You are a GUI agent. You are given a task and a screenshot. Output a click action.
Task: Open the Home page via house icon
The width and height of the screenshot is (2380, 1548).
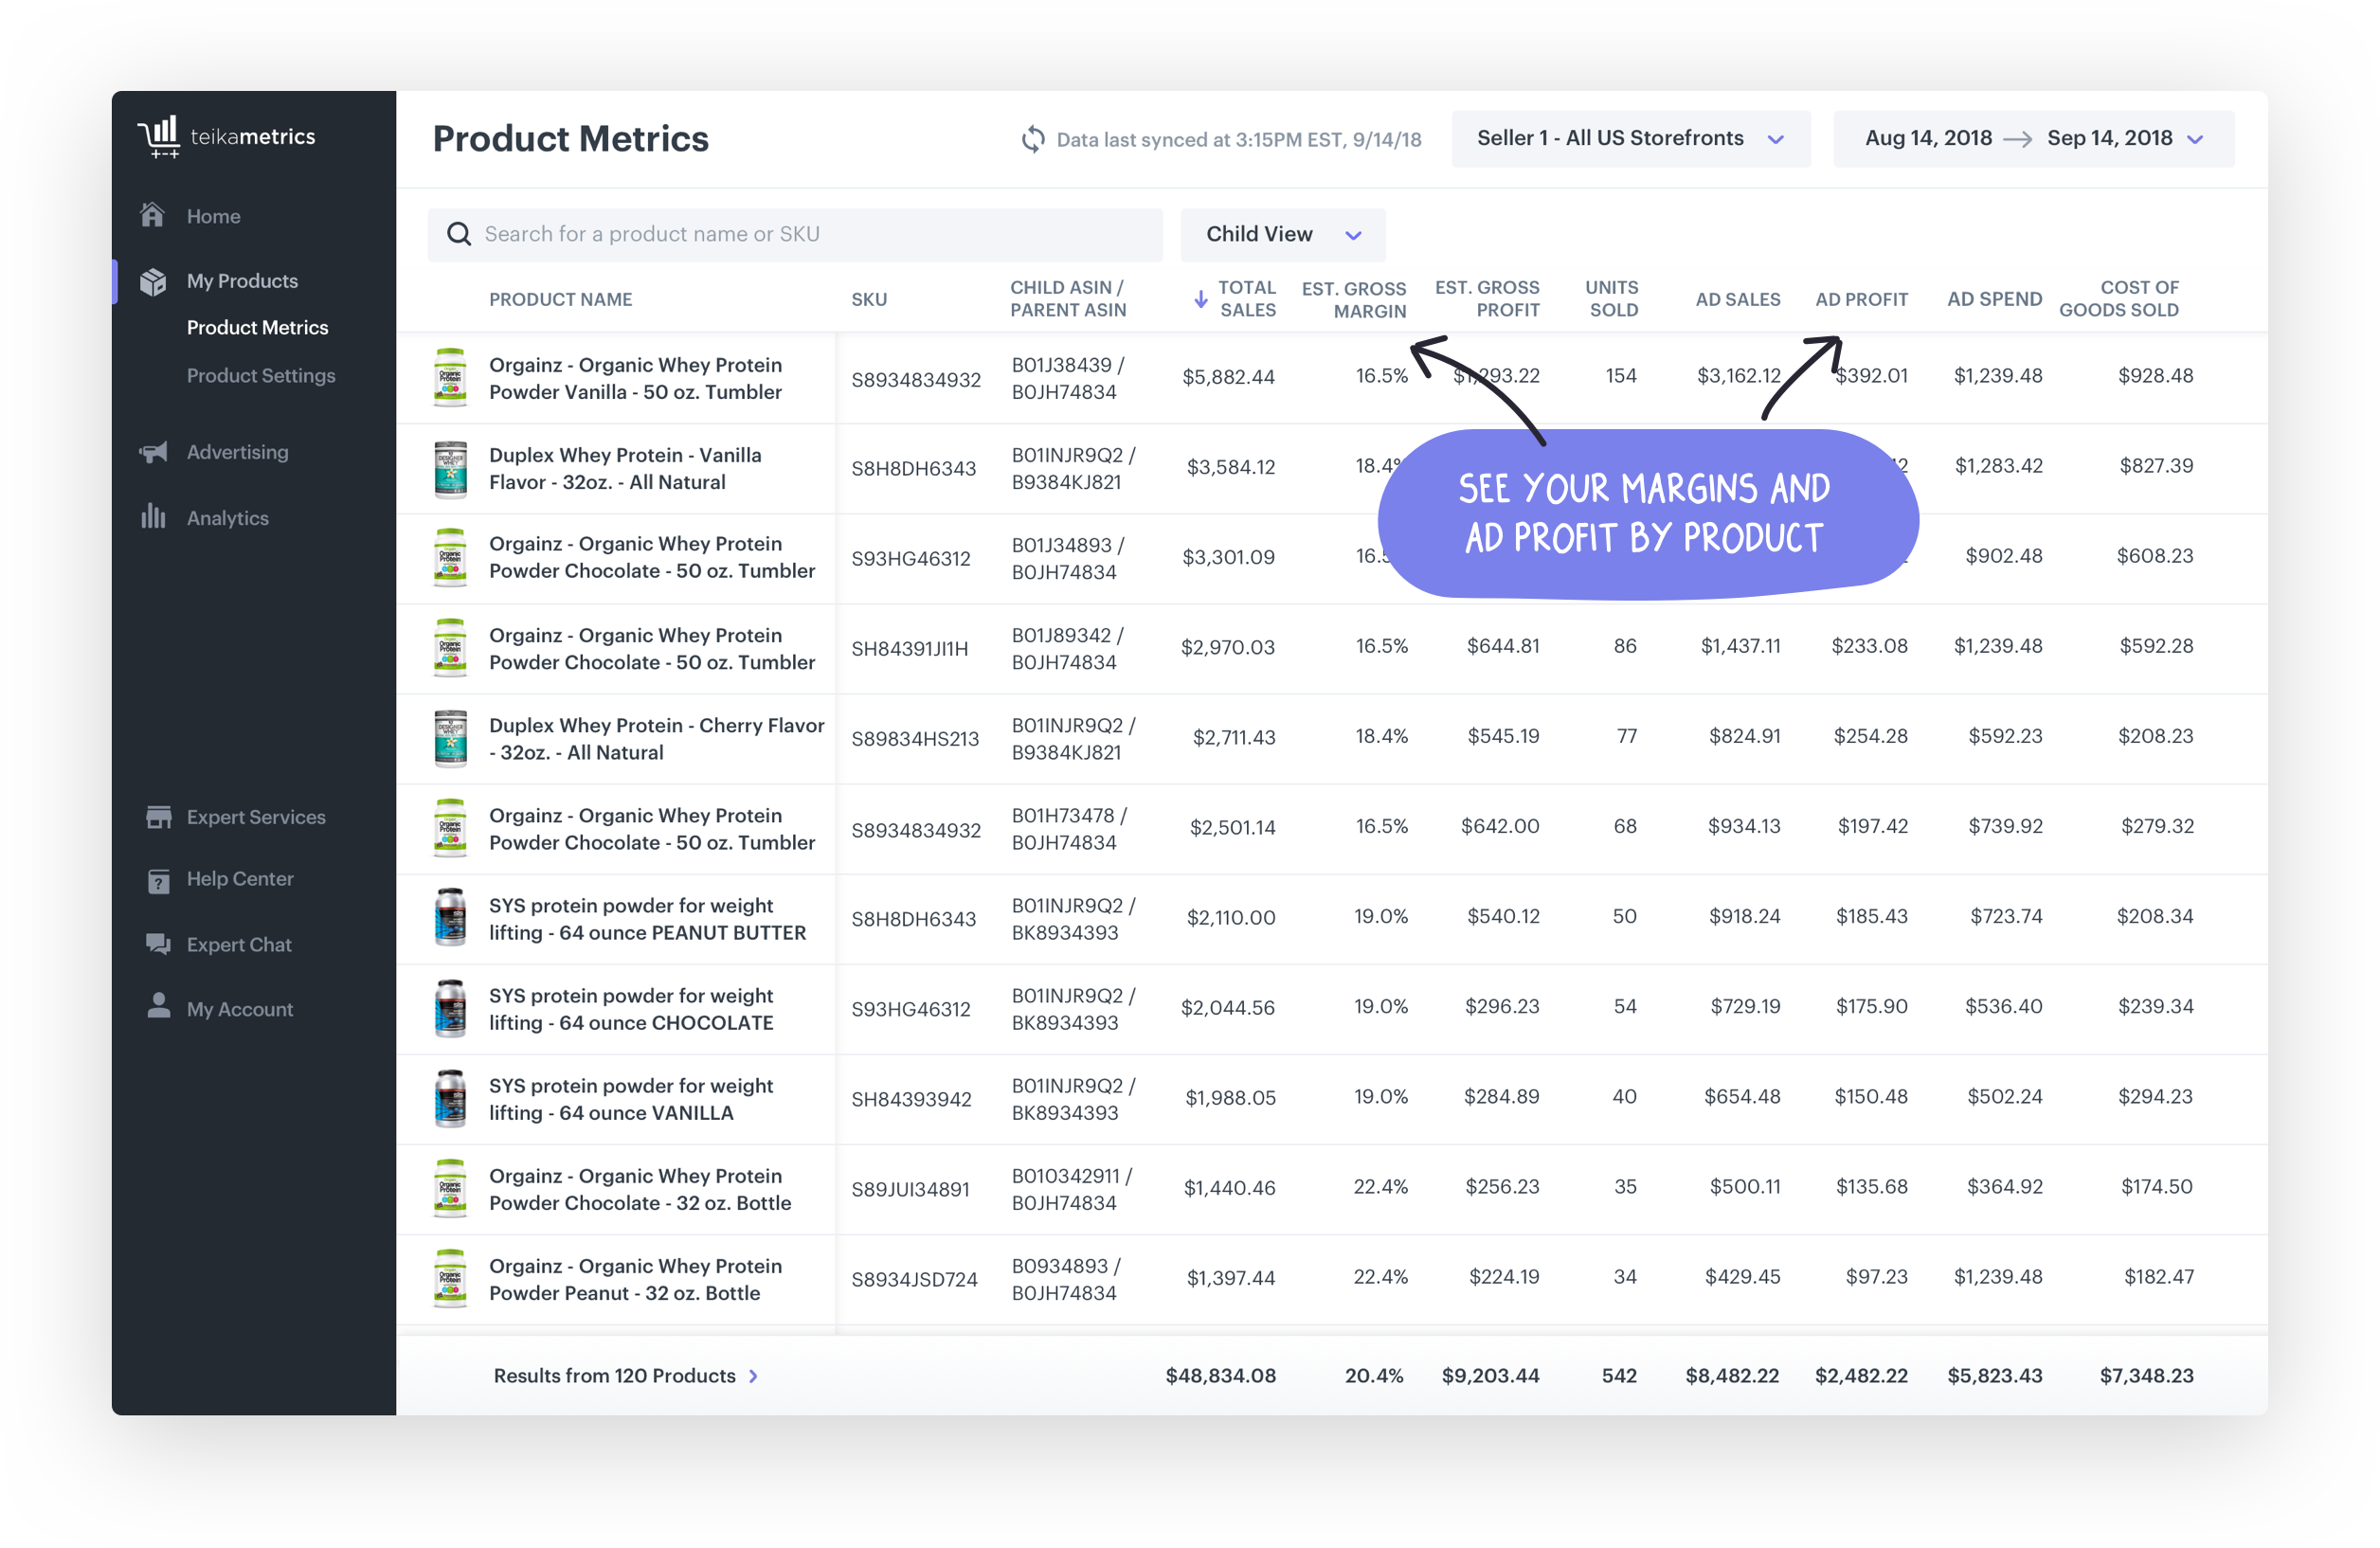[x=153, y=215]
